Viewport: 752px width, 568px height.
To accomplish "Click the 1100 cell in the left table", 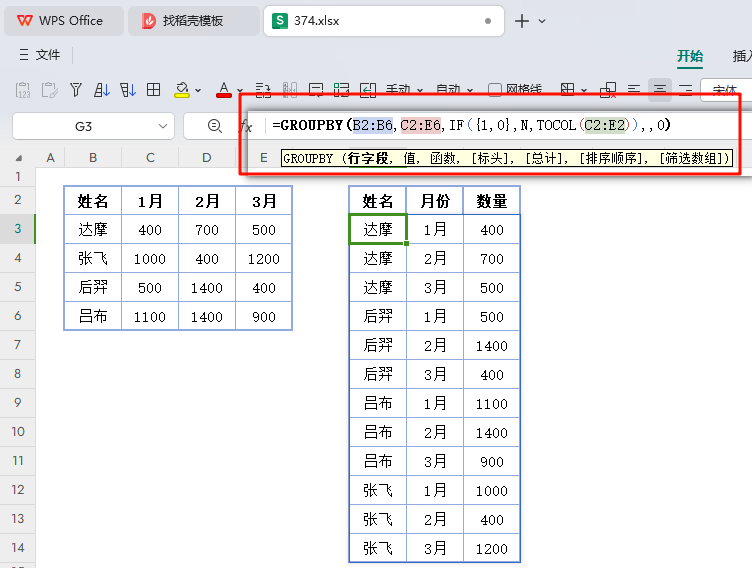I will click(150, 316).
